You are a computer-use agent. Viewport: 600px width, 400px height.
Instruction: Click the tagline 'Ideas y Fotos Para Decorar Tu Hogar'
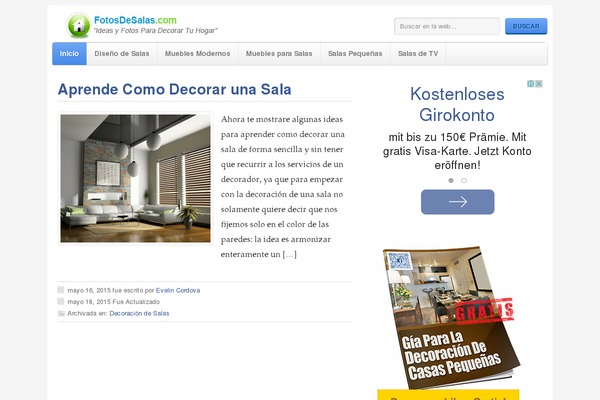pyautogui.click(x=155, y=31)
